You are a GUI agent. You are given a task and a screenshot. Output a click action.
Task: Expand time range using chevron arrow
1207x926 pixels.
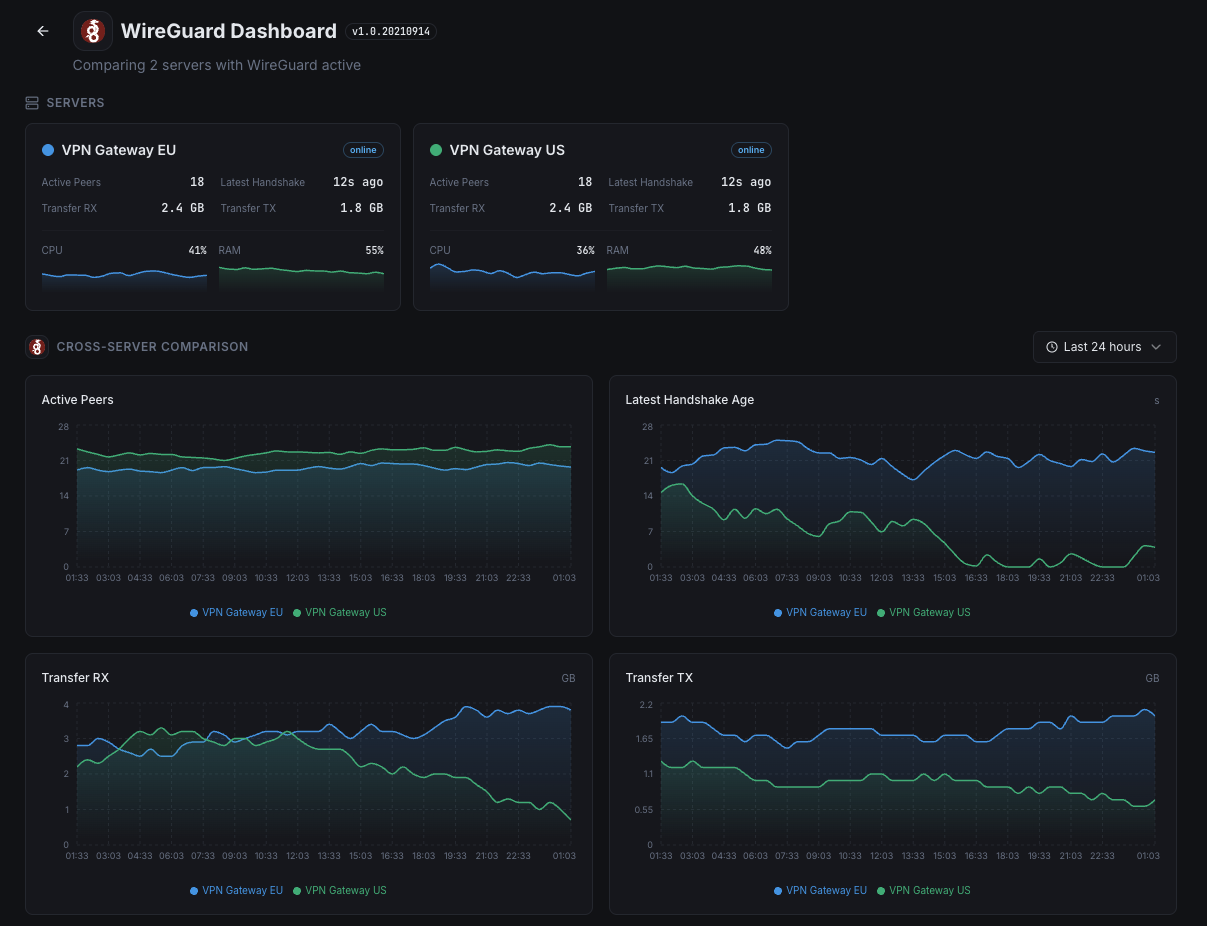[1156, 347]
